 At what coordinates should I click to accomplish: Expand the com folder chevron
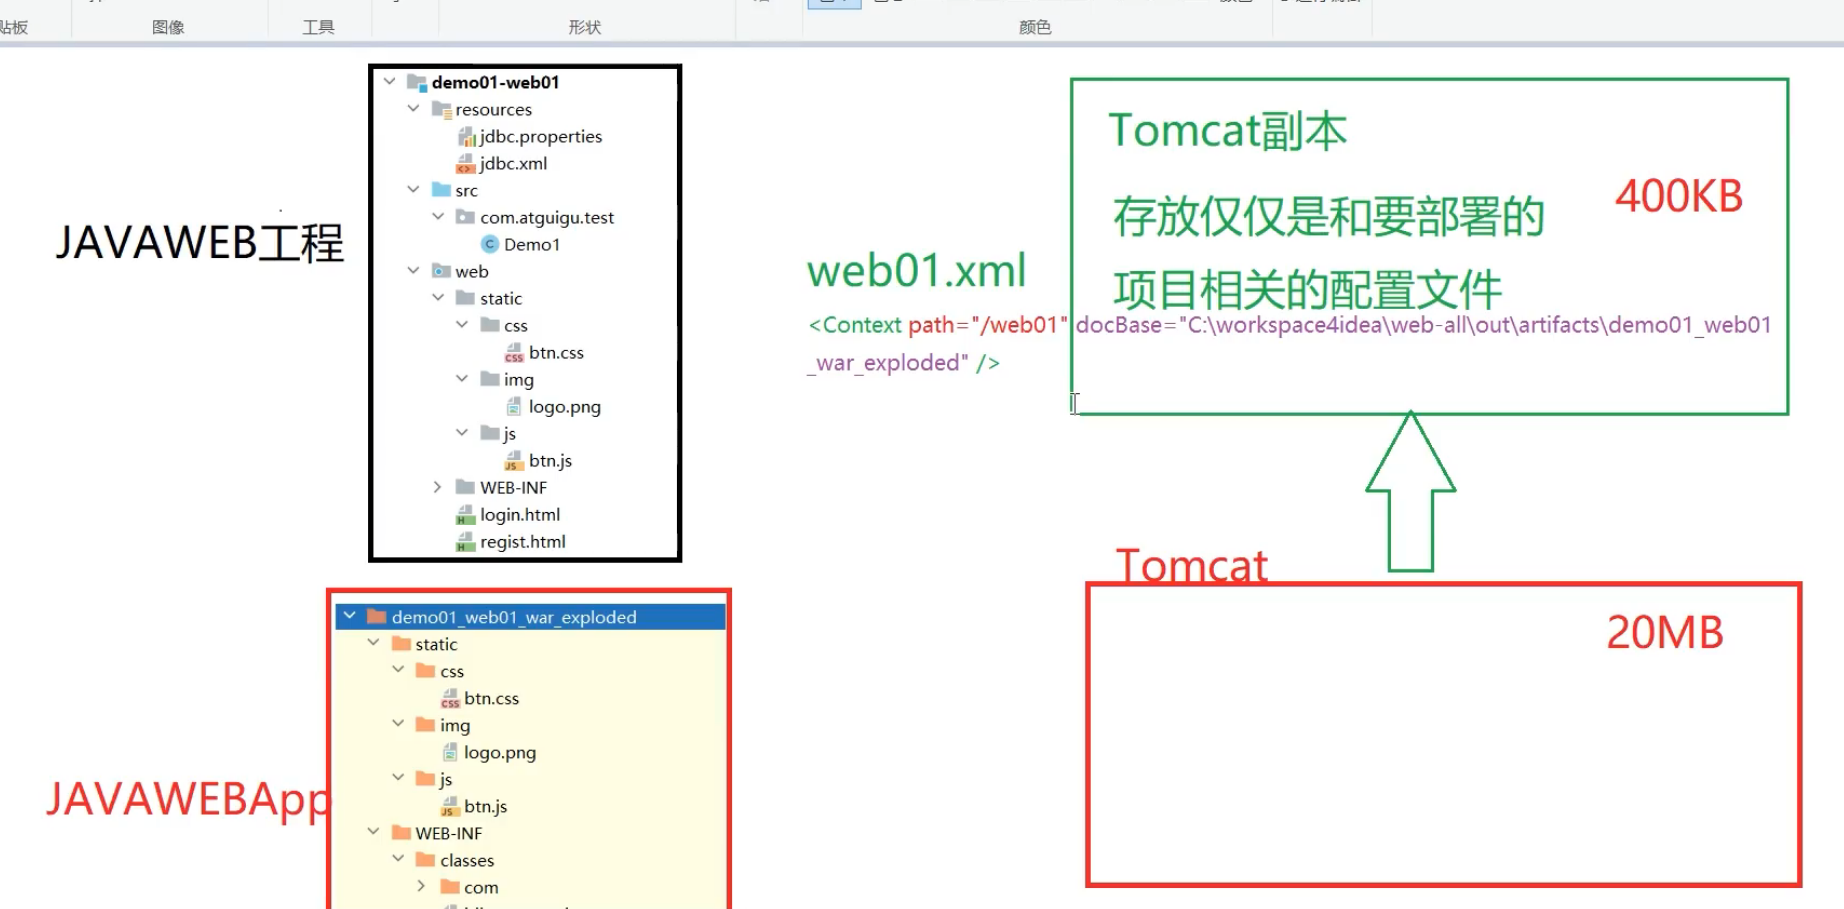click(x=422, y=886)
